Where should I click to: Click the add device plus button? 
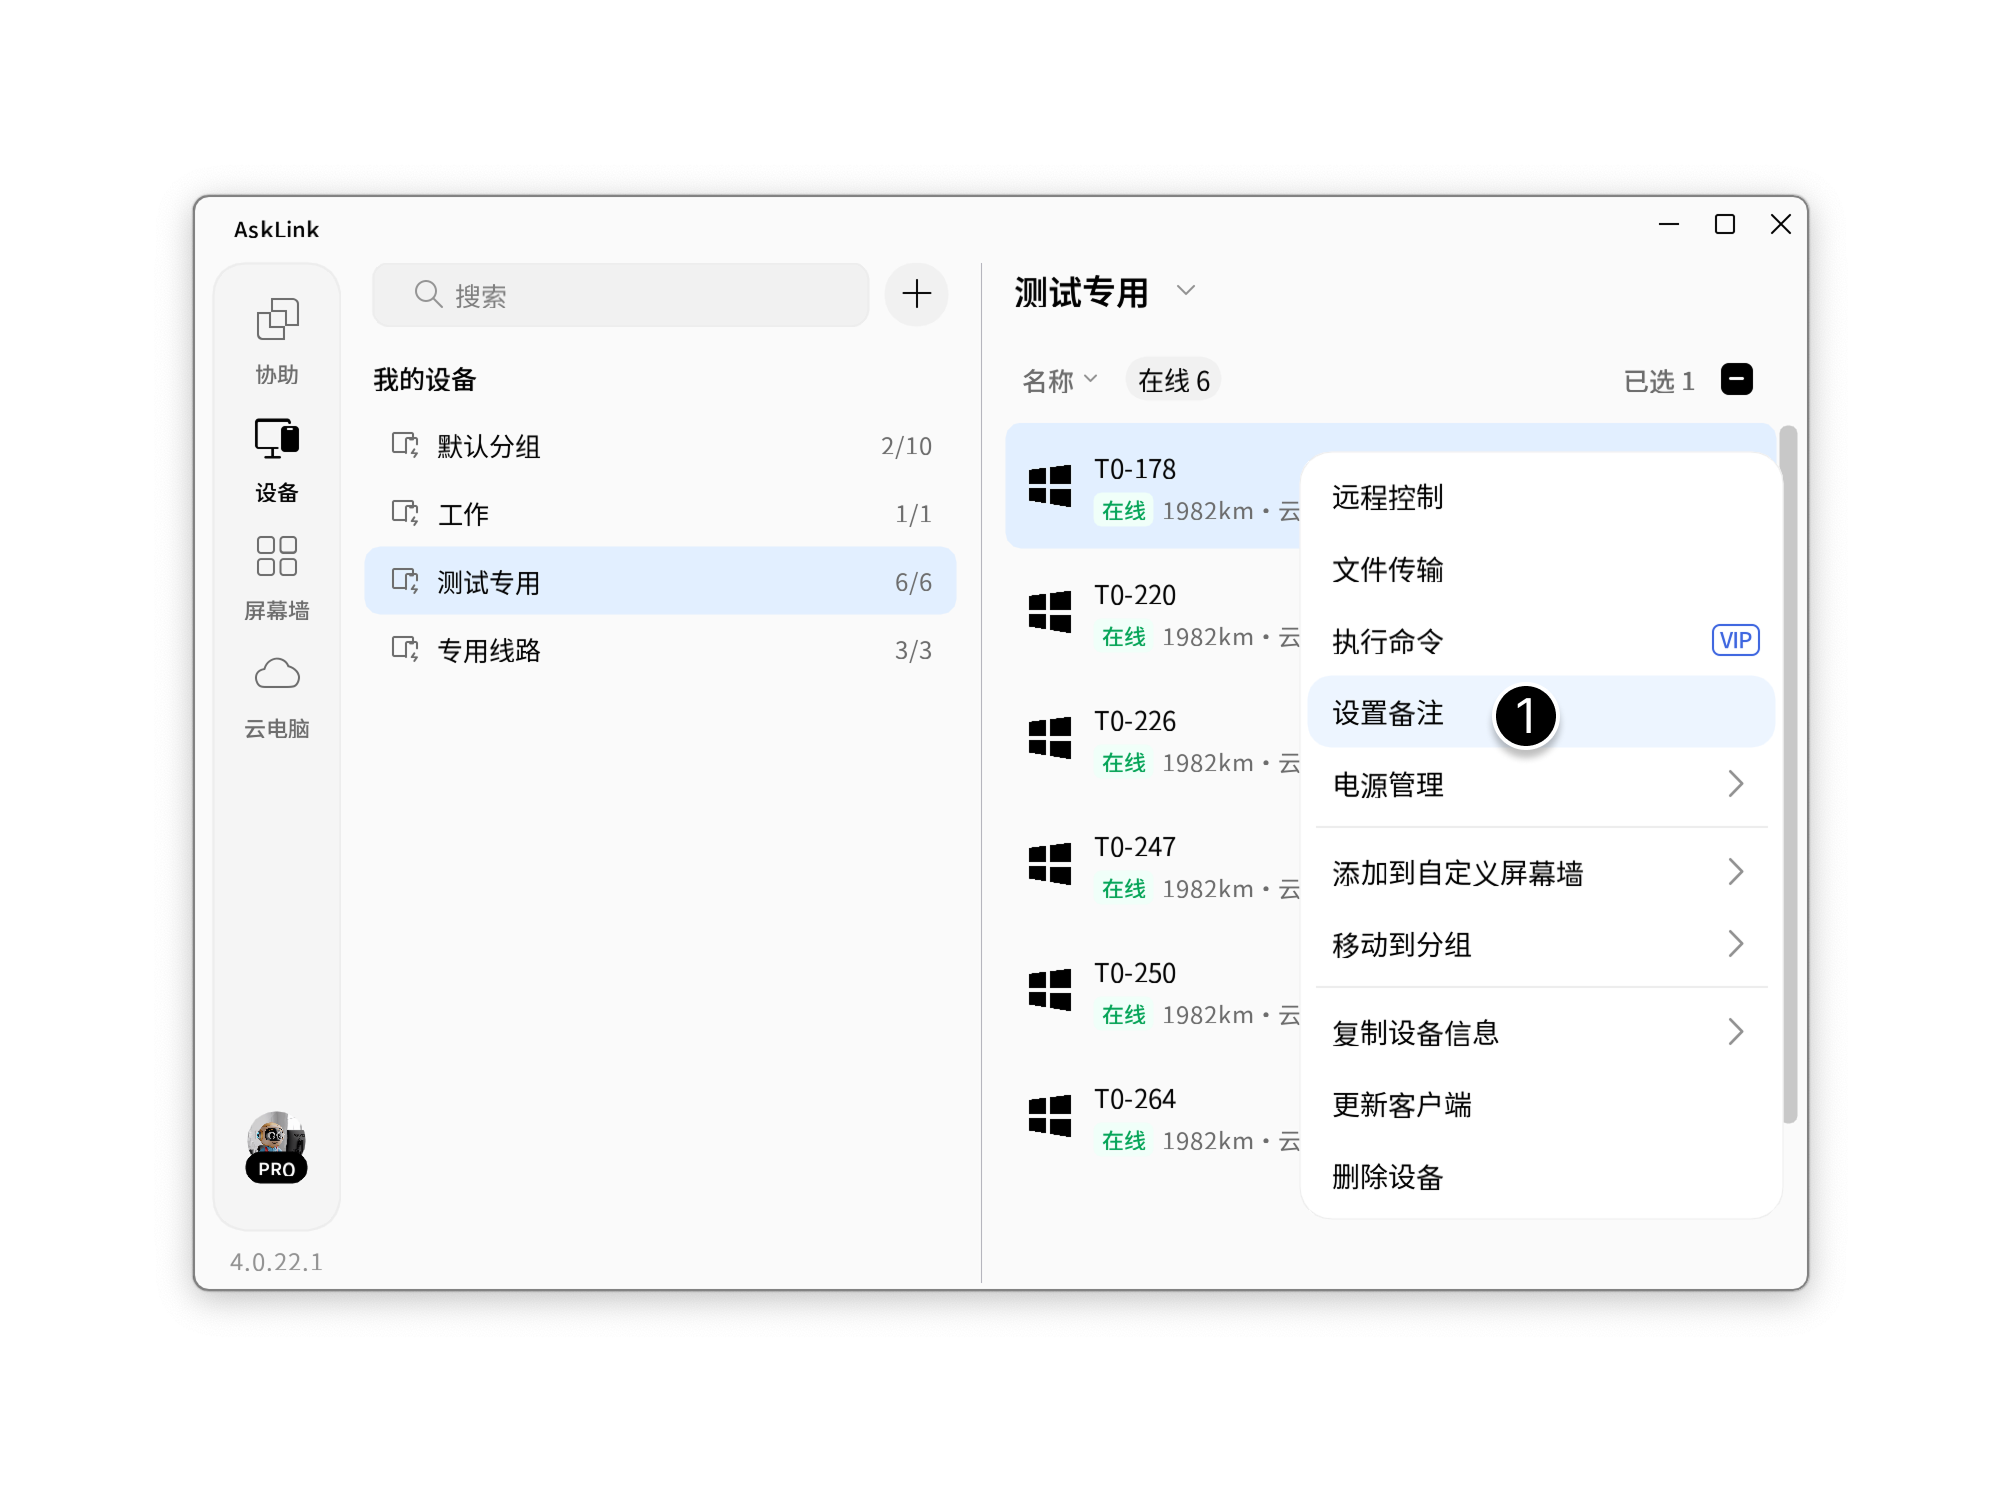(916, 294)
